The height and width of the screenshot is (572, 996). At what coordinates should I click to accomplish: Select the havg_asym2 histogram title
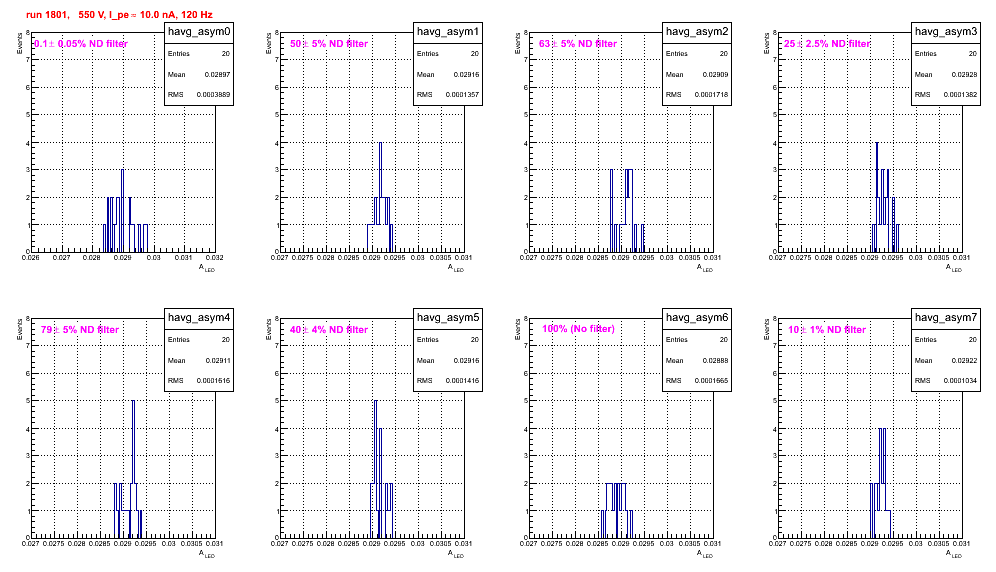pos(697,31)
